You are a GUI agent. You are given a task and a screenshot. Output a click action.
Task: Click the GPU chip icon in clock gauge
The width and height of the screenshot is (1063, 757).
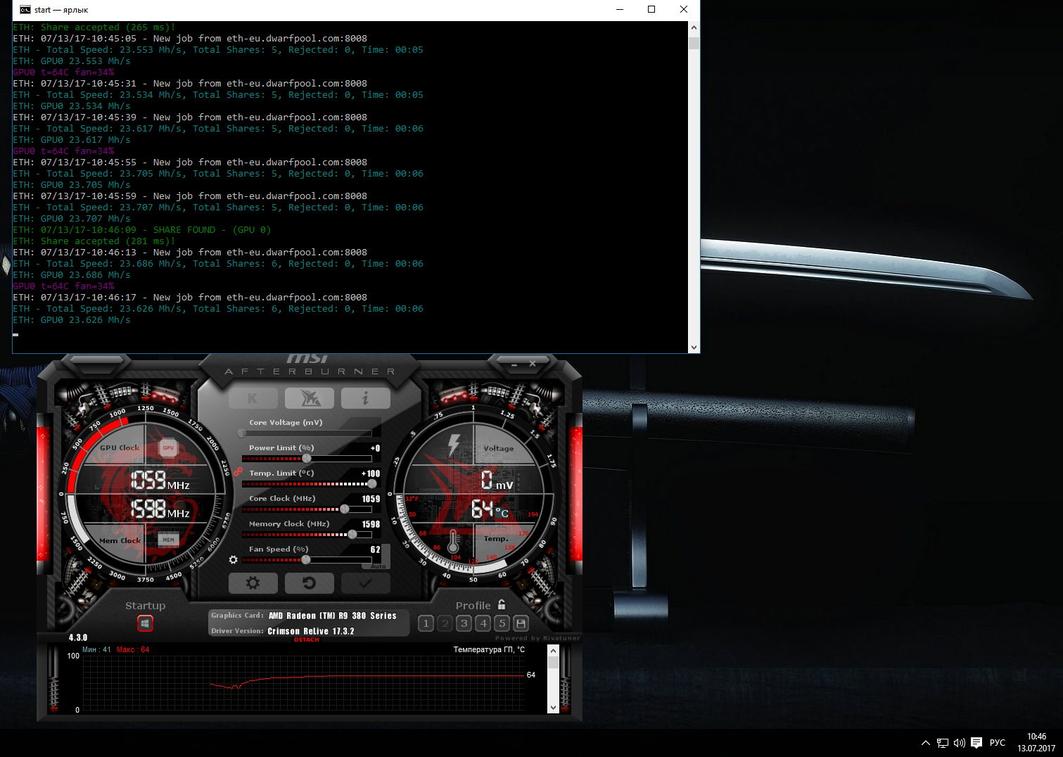(167, 448)
